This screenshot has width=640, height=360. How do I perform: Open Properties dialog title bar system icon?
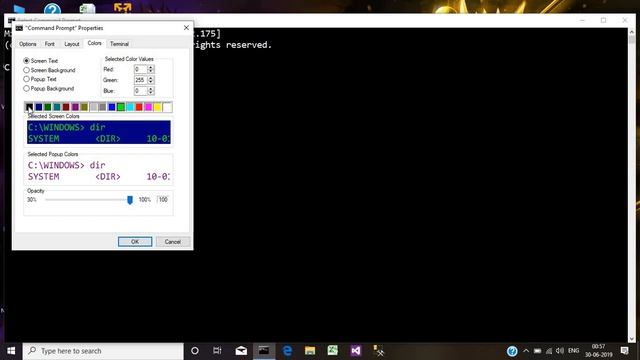(19, 28)
